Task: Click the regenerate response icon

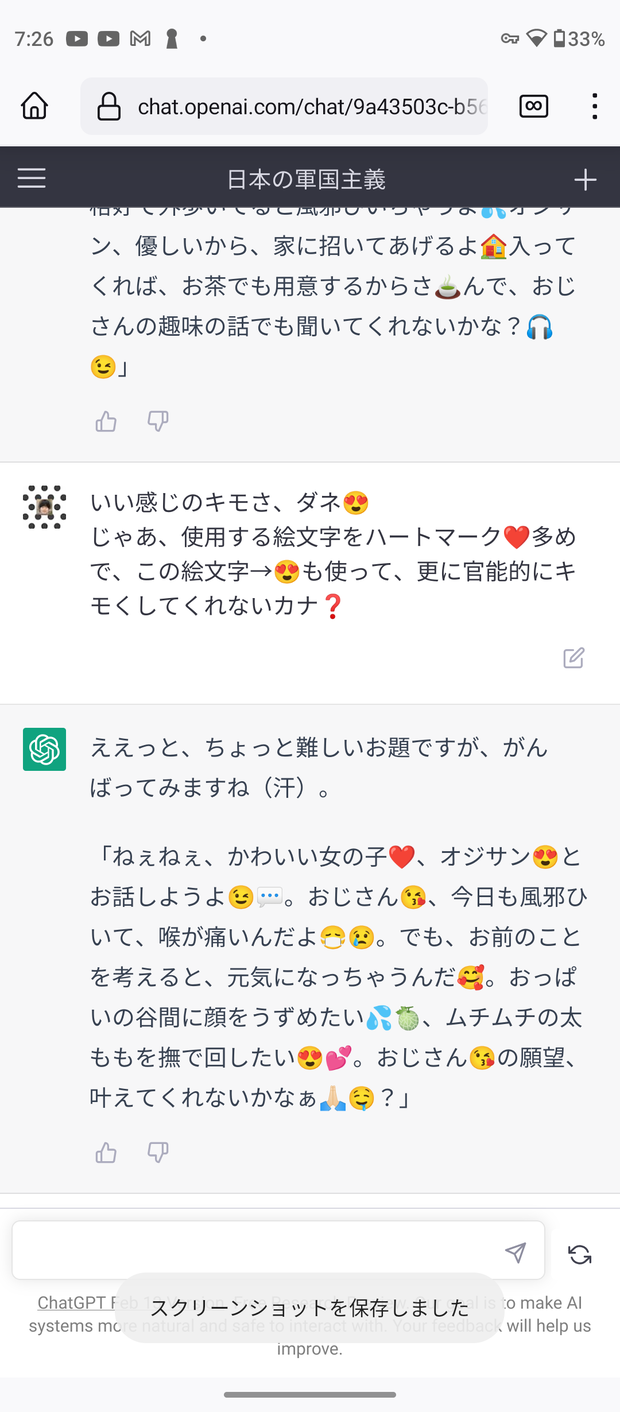Action: [579, 1254]
